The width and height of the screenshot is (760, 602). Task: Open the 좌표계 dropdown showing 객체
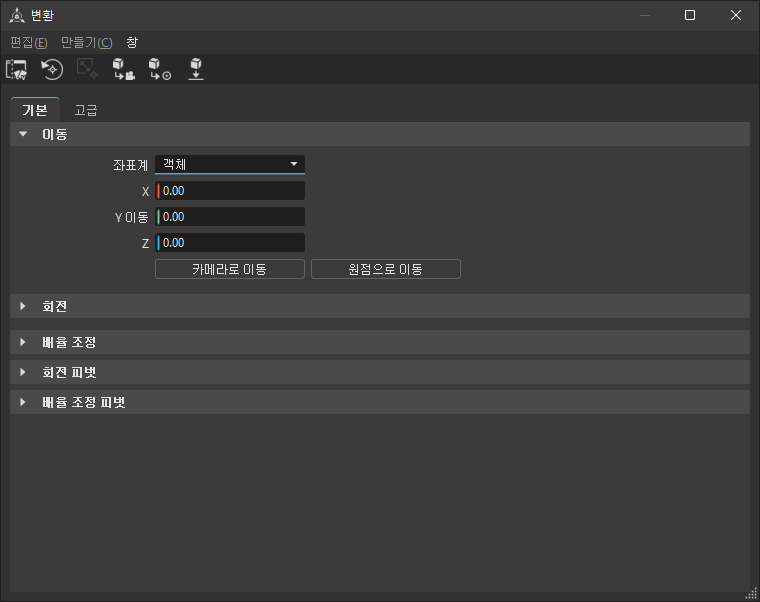[230, 164]
